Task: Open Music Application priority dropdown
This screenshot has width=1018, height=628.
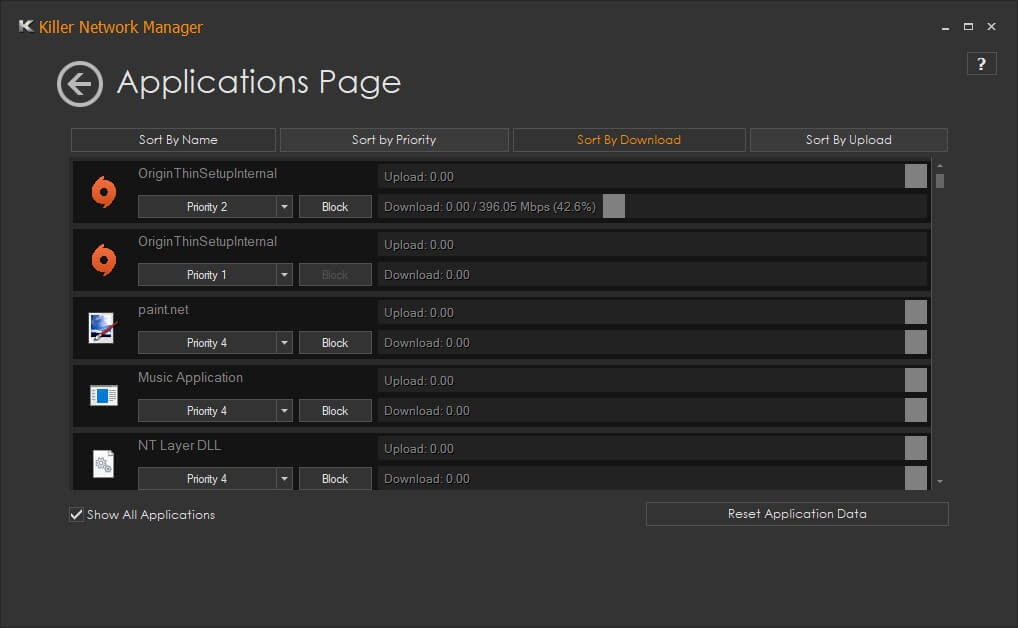Action: click(x=284, y=411)
